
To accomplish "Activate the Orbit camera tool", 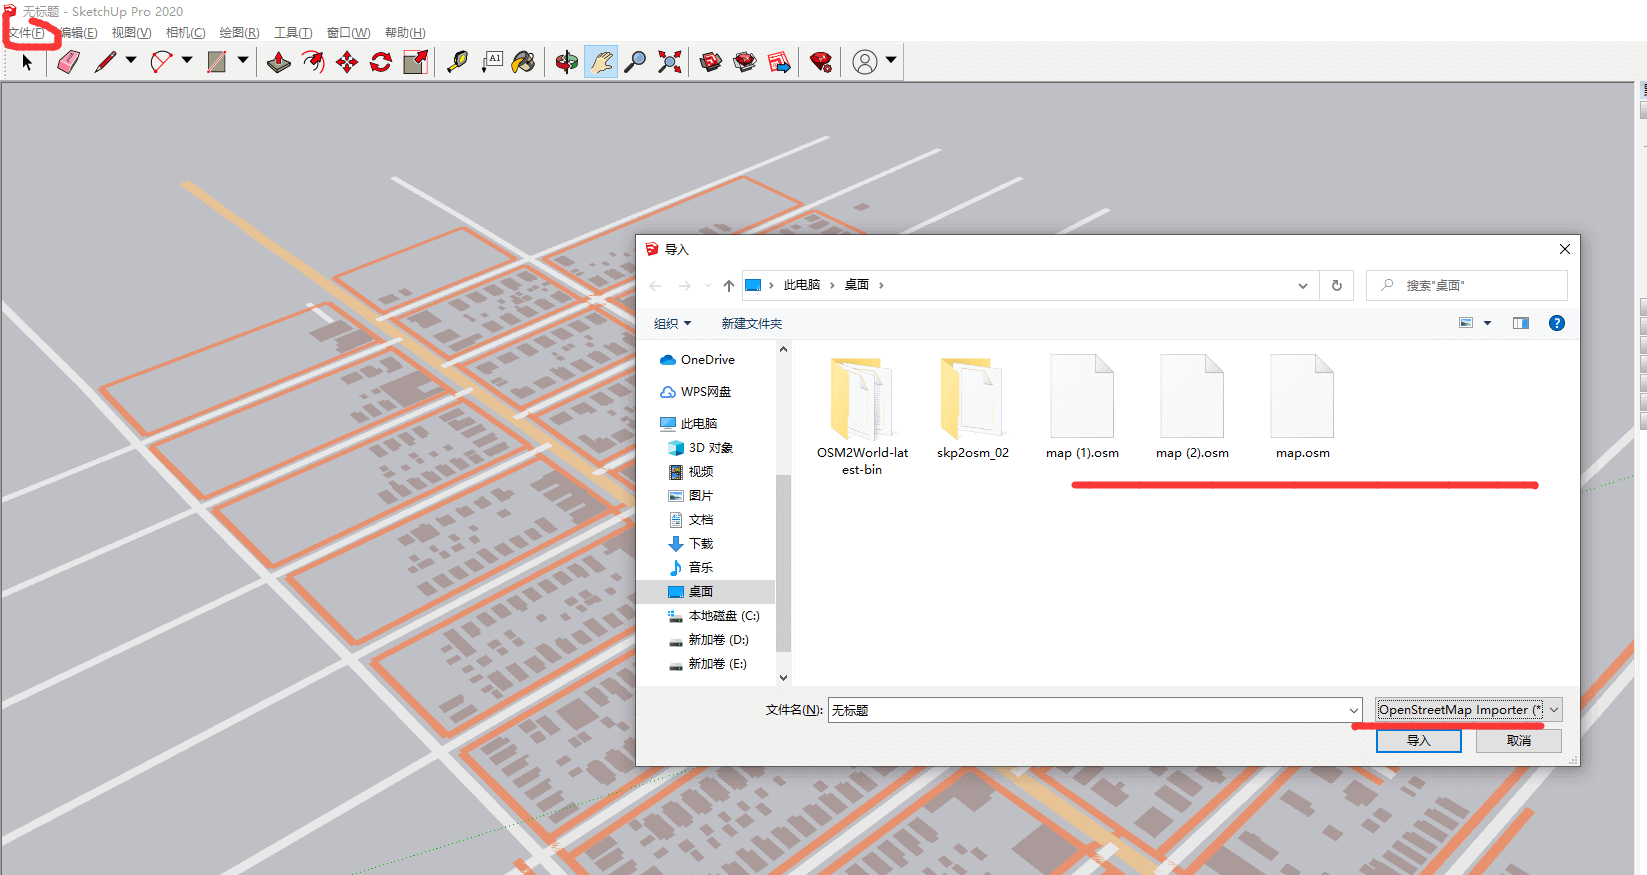I will [567, 62].
